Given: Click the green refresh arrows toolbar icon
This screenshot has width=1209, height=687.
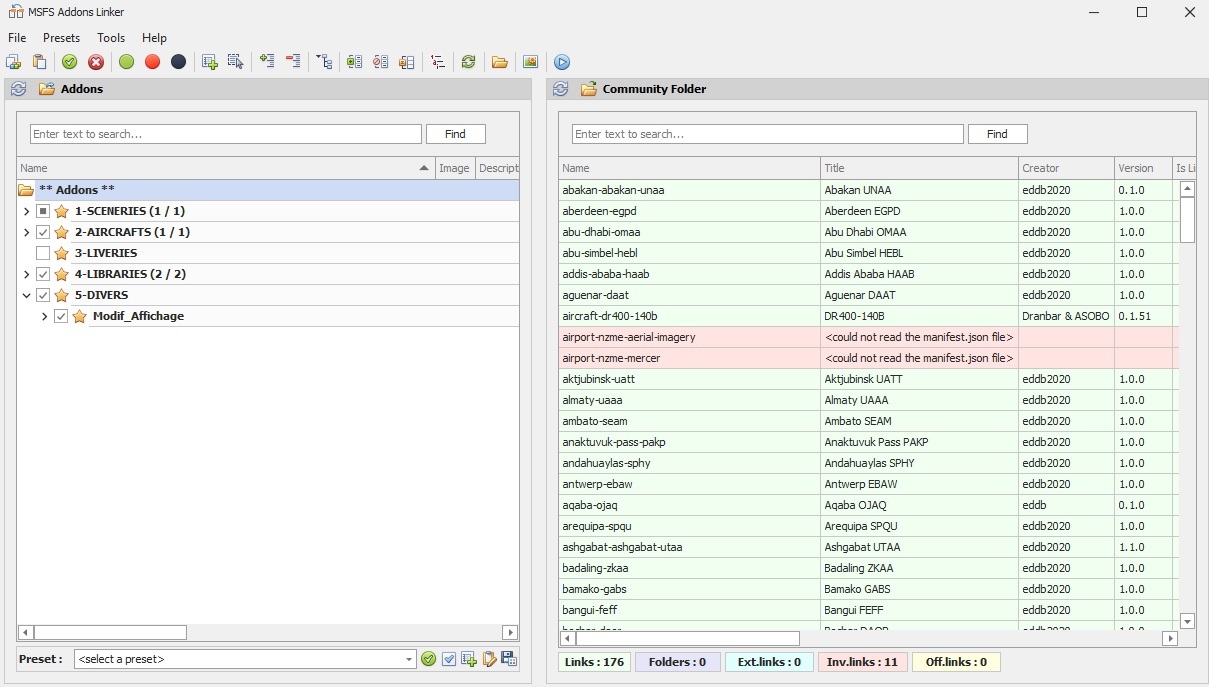Looking at the screenshot, I should click(468, 62).
